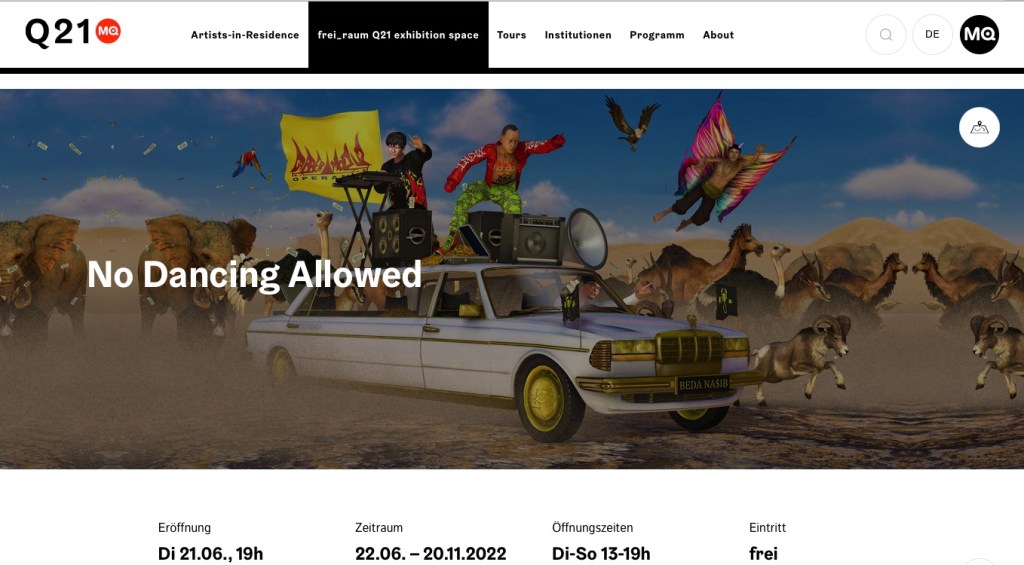Viewport: 1024px width, 565px height.
Task: Click opening date Di 21.06., 19h
Action: [x=210, y=554]
